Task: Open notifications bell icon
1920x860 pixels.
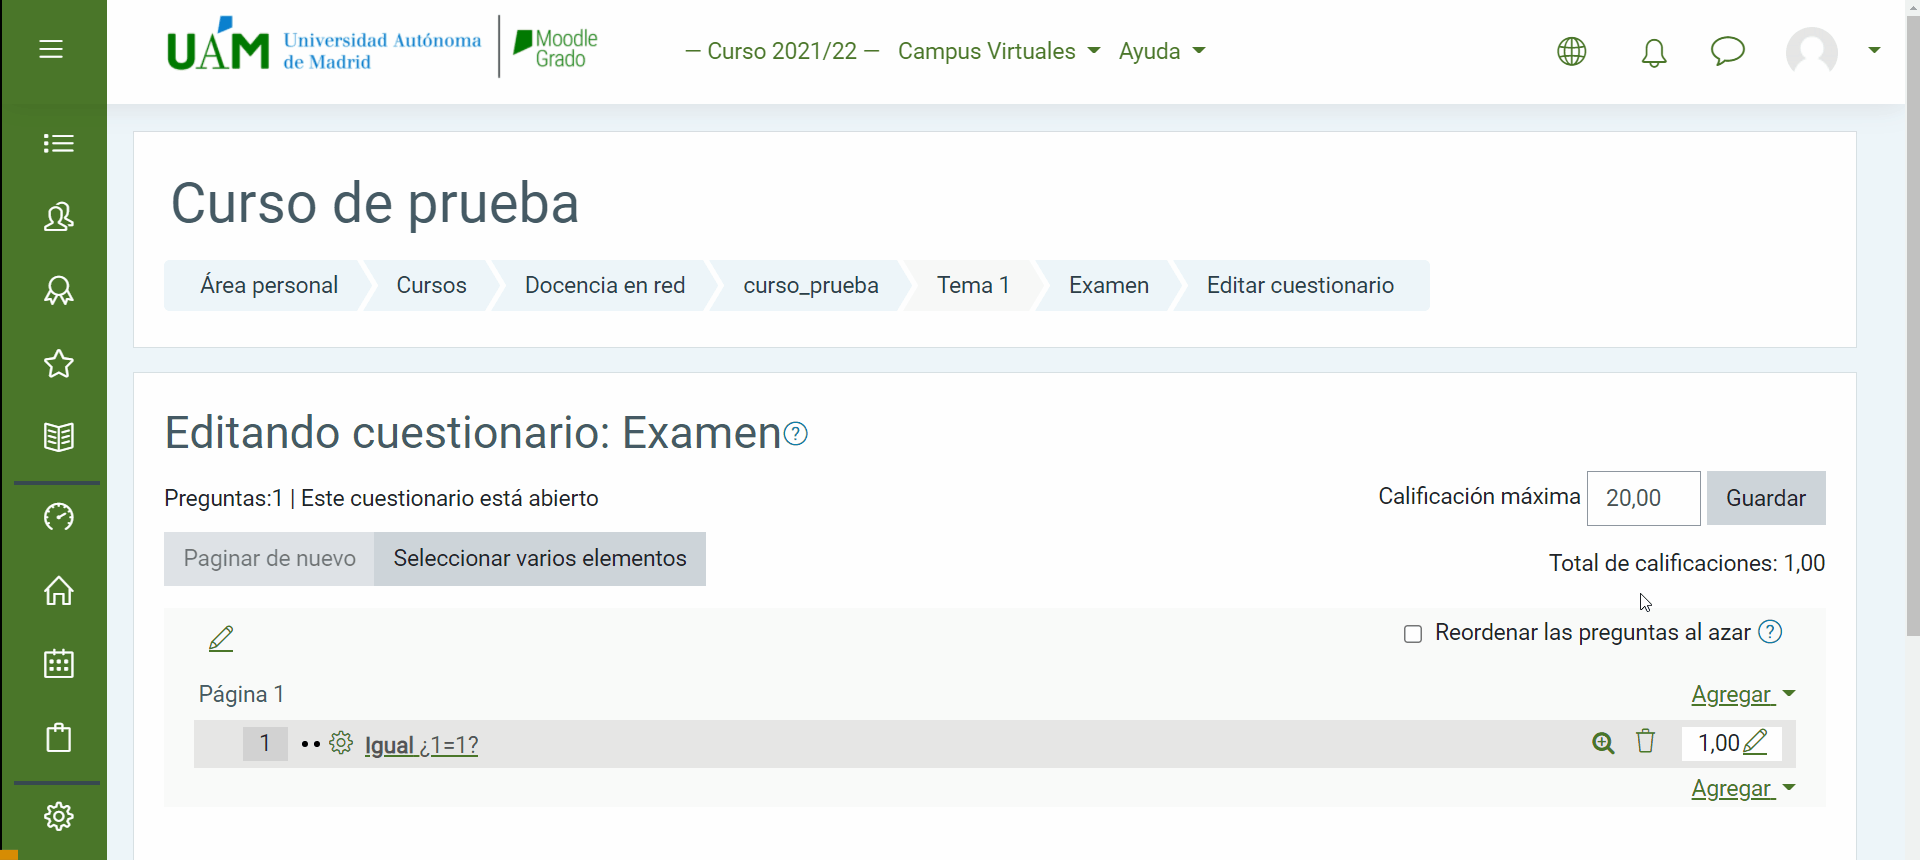Action: click(x=1654, y=52)
